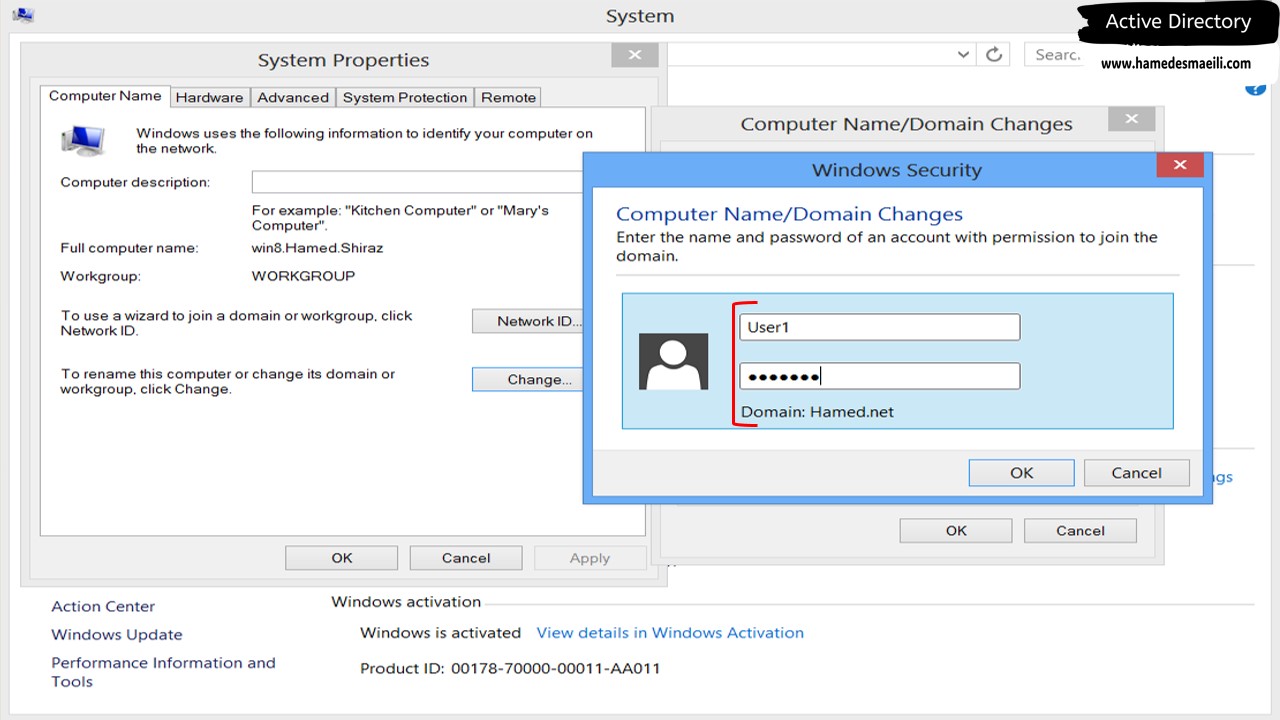The width and height of the screenshot is (1280, 720).
Task: Click the Domain: Hamed.net text
Action: coord(817,412)
